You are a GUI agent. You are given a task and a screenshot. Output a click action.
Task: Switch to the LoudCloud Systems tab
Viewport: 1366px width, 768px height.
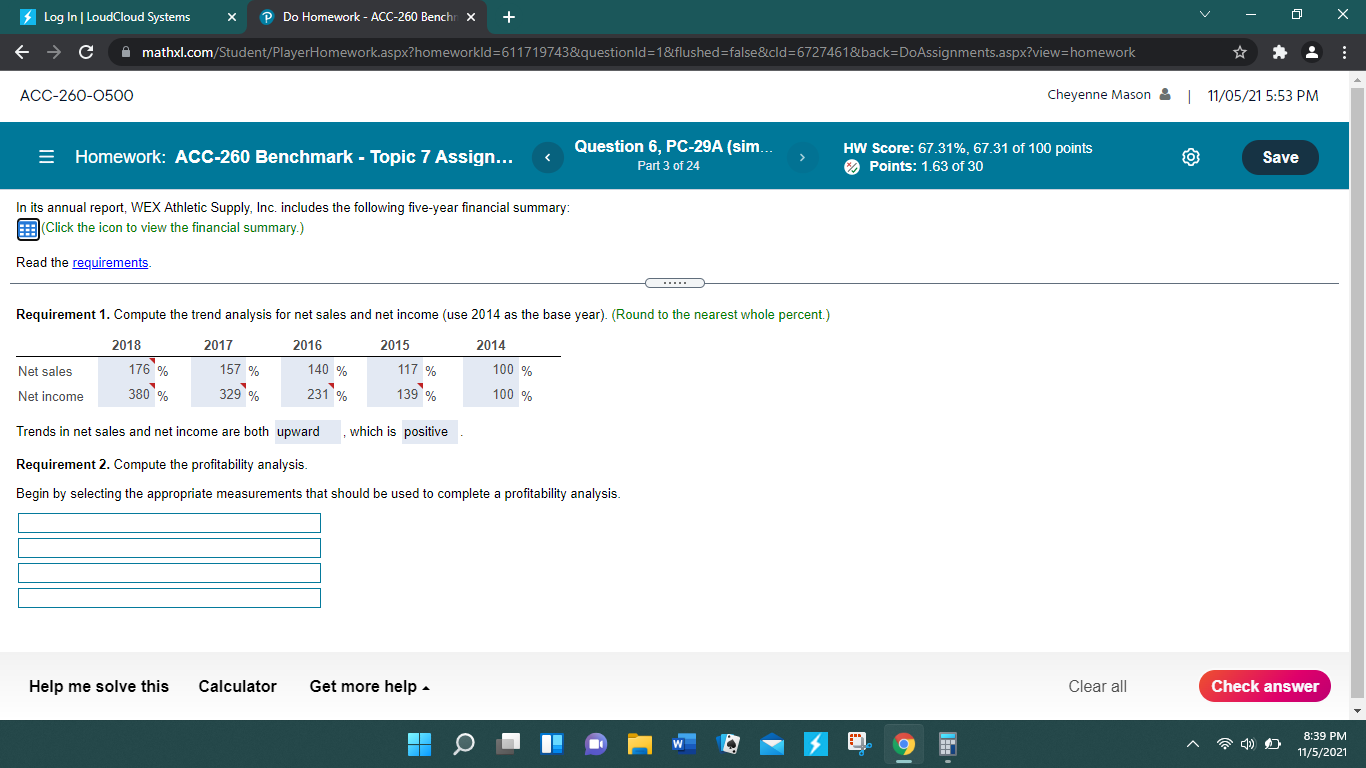(x=120, y=16)
